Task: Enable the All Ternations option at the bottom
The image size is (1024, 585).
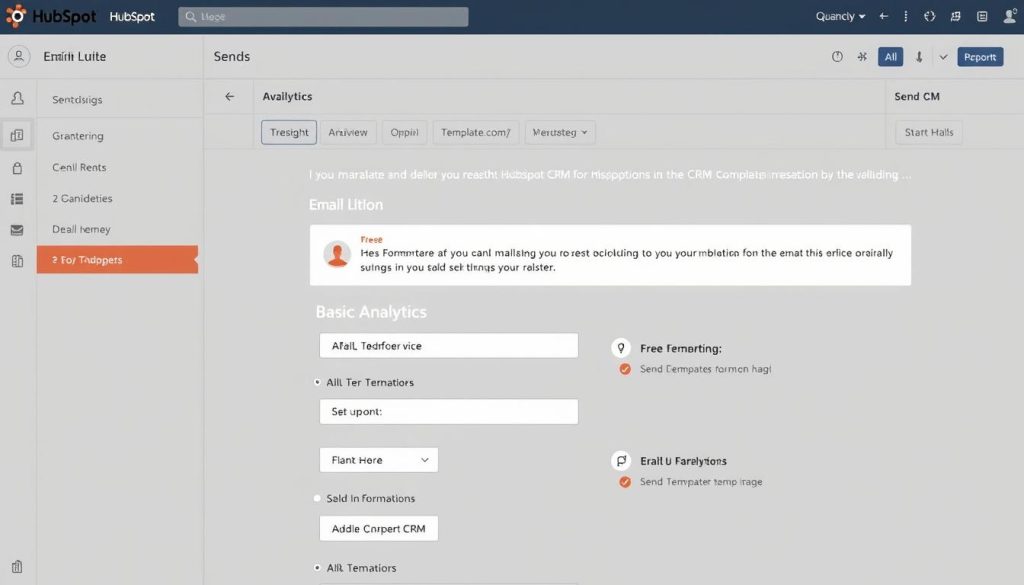Action: pyautogui.click(x=317, y=567)
